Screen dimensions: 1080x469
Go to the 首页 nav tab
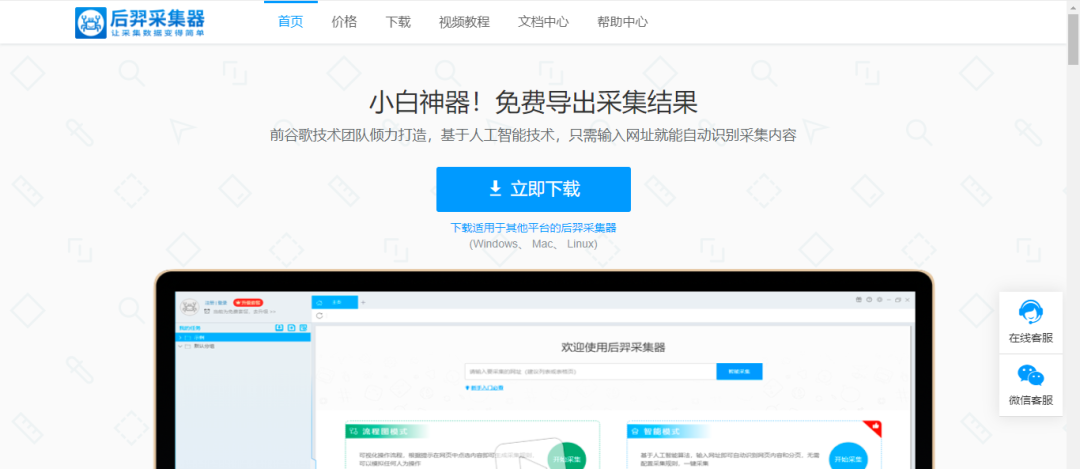click(290, 21)
